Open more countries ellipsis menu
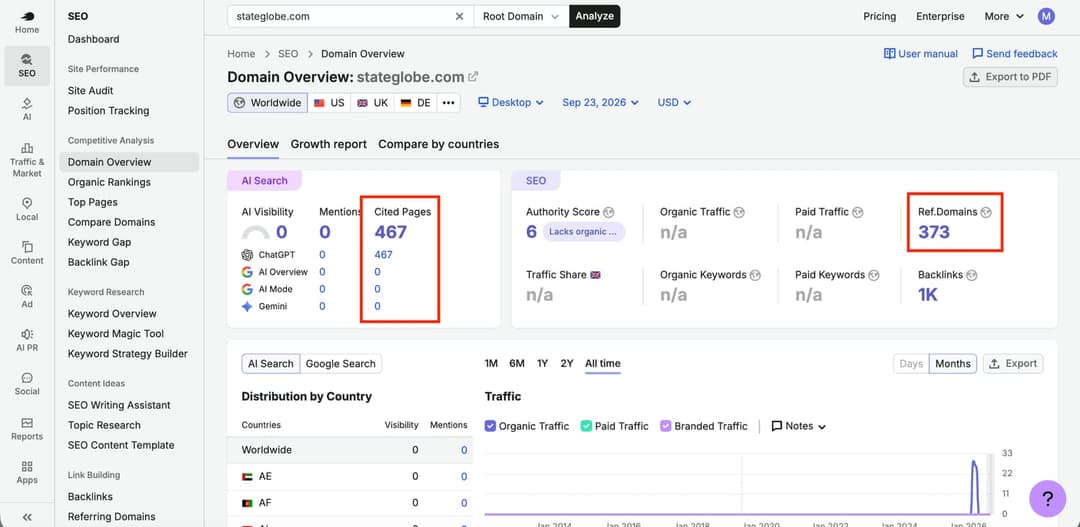This screenshot has height=527, width=1080. pos(448,103)
